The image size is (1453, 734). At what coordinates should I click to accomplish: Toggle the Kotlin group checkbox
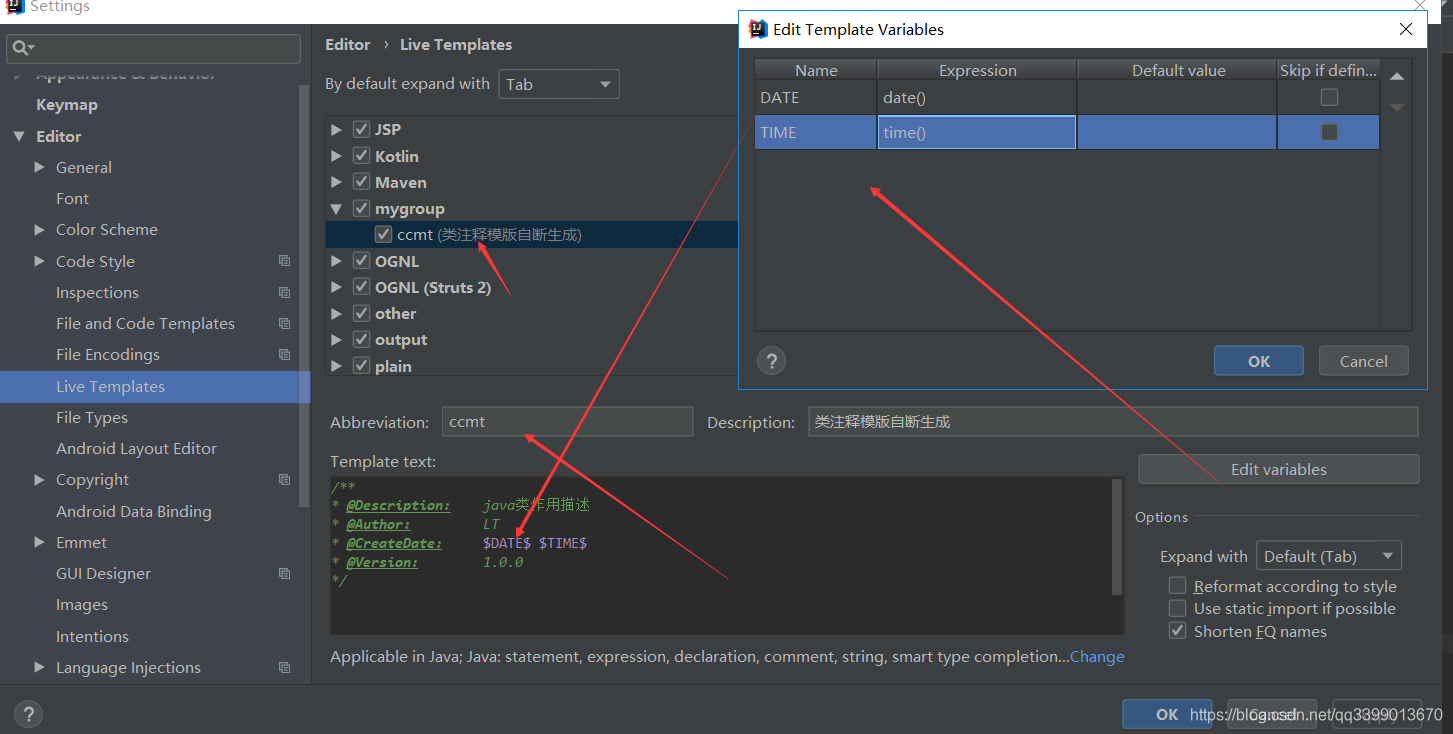(x=362, y=156)
